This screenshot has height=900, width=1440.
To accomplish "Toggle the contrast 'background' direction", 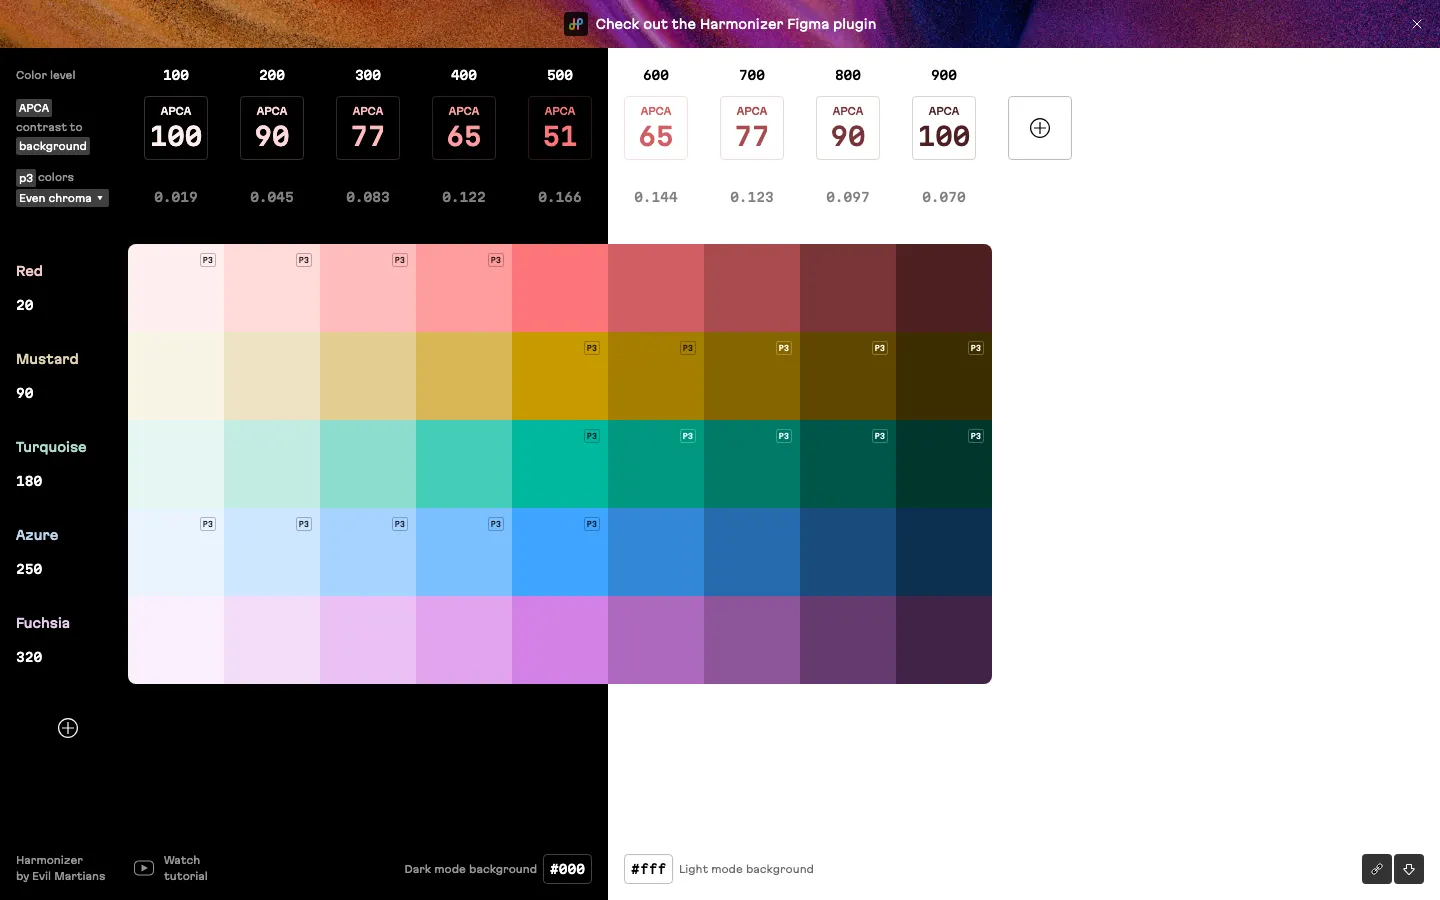I will [x=53, y=146].
